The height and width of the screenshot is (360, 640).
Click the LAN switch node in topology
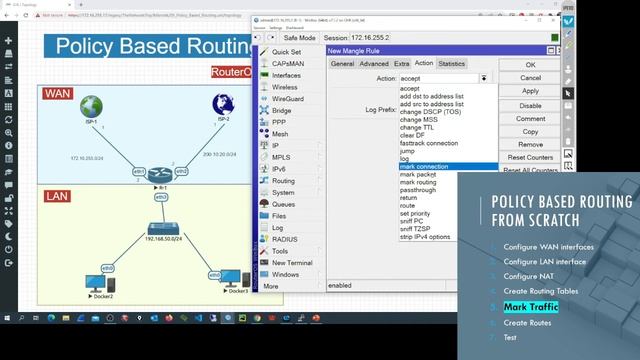tap(163, 229)
